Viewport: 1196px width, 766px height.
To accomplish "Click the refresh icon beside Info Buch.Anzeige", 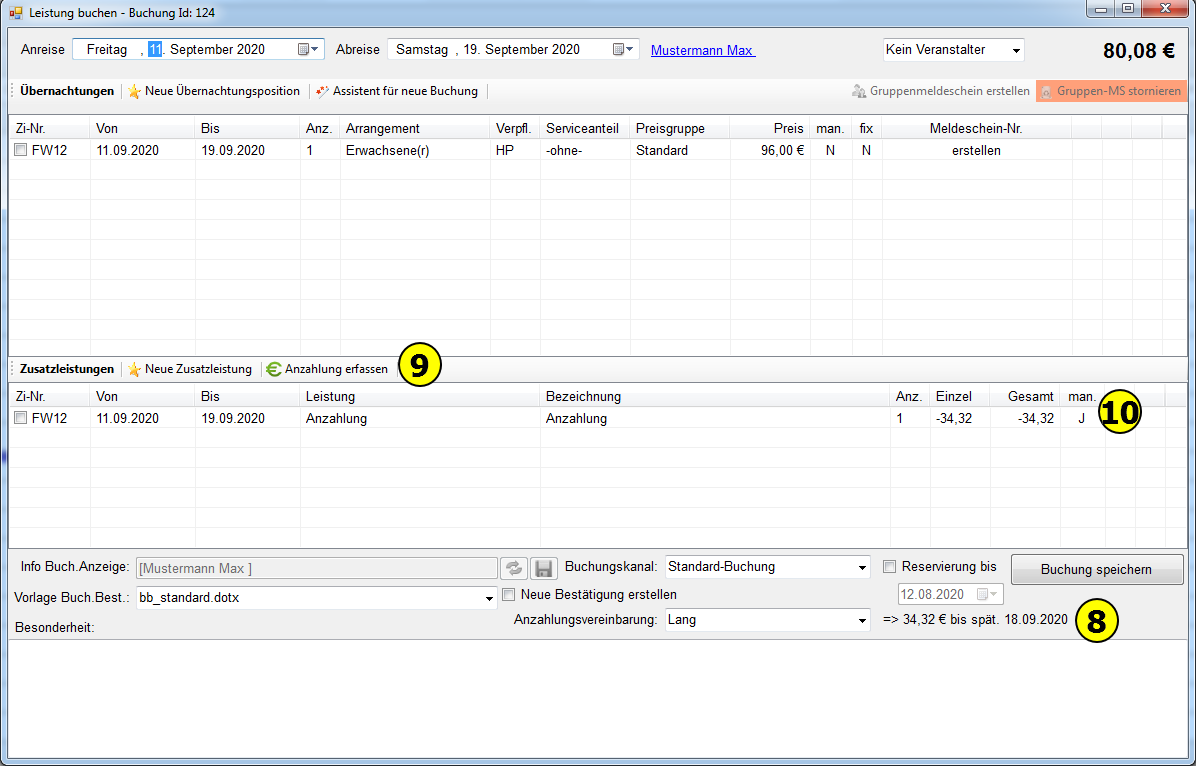I will click(513, 568).
